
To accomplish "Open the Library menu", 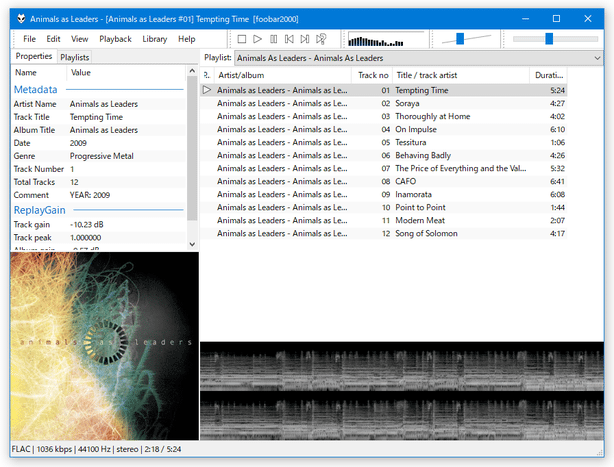I will [155, 39].
